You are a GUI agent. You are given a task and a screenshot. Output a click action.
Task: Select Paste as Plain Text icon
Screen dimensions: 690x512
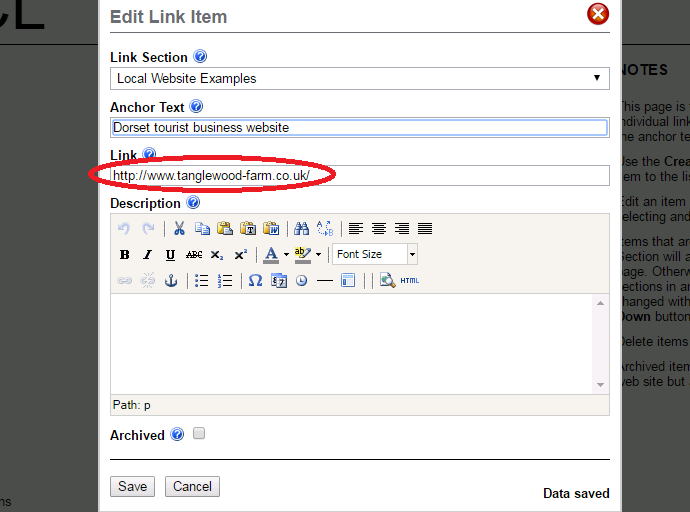tap(248, 228)
